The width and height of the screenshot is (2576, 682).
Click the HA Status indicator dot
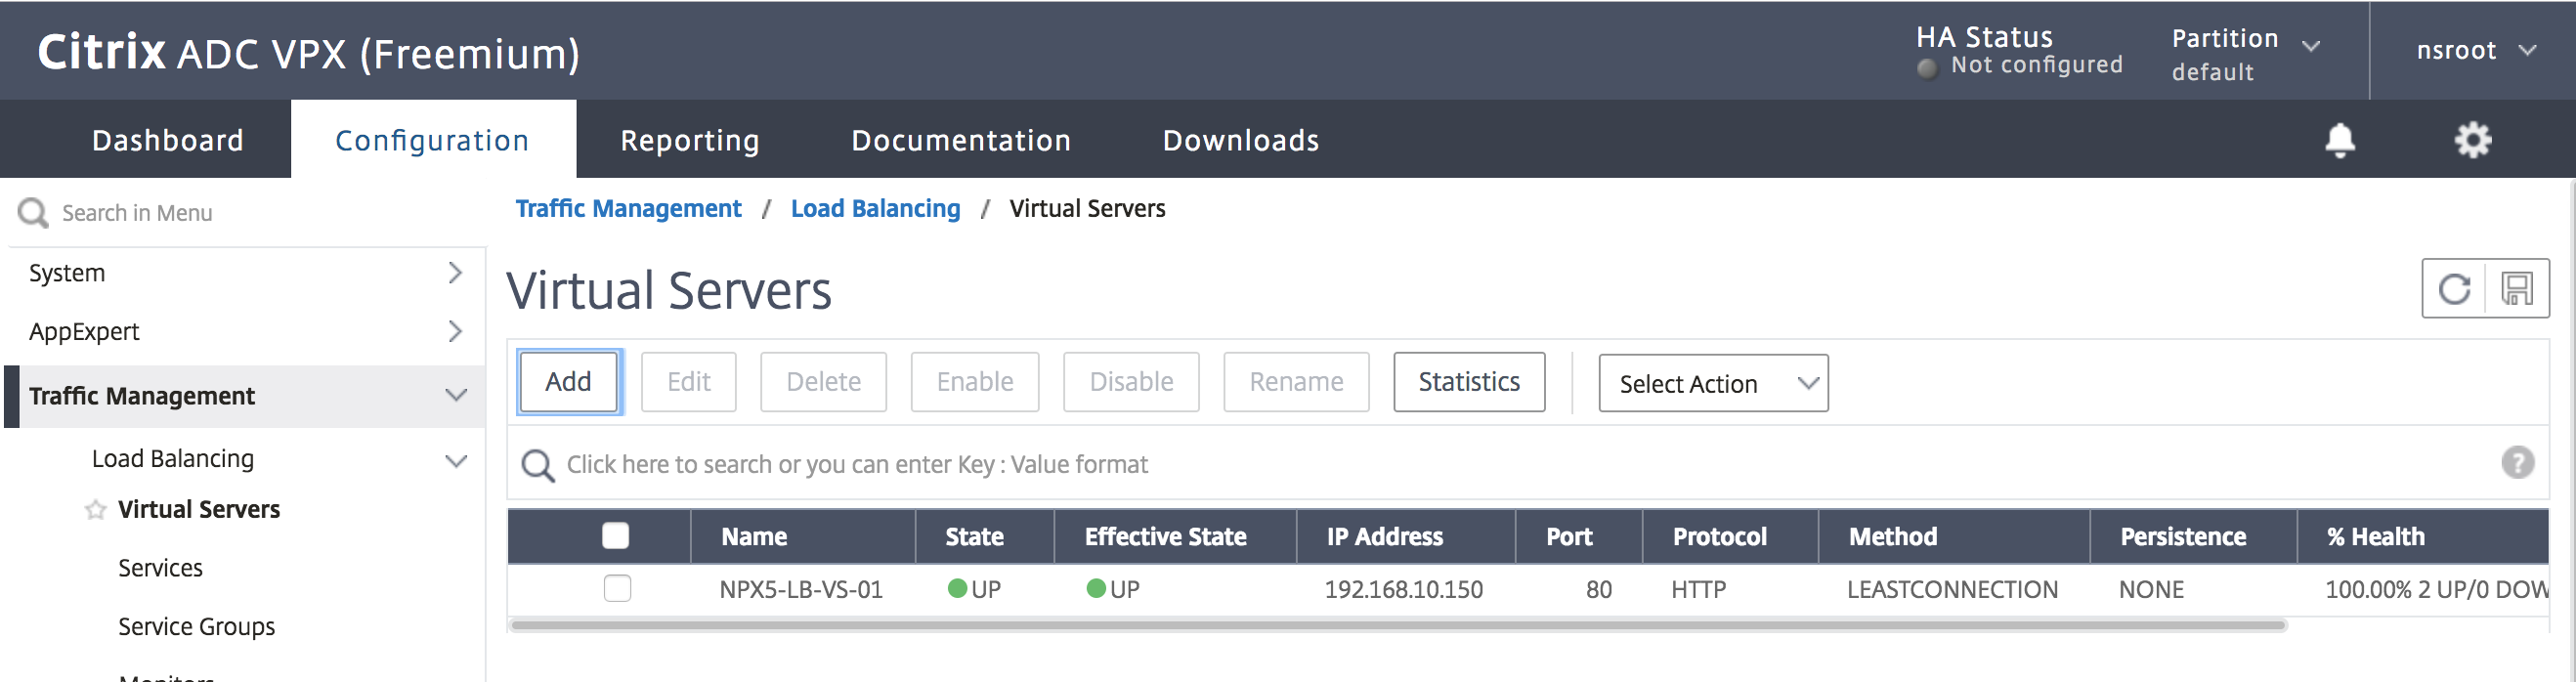point(1927,67)
